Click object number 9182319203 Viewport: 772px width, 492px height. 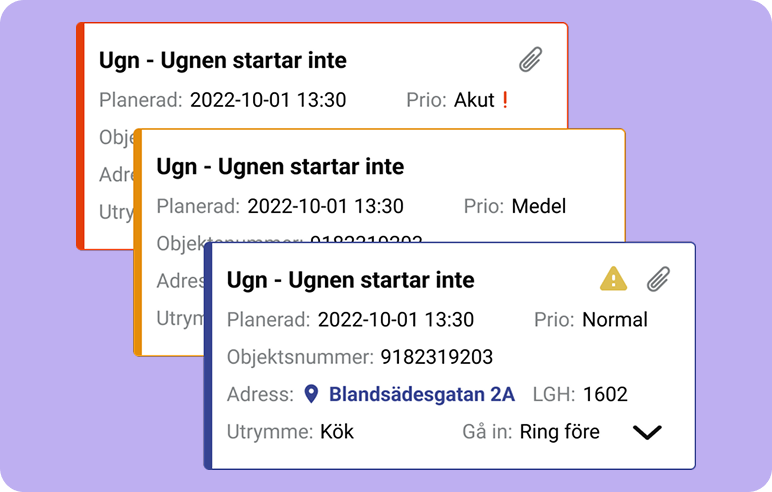(x=436, y=357)
